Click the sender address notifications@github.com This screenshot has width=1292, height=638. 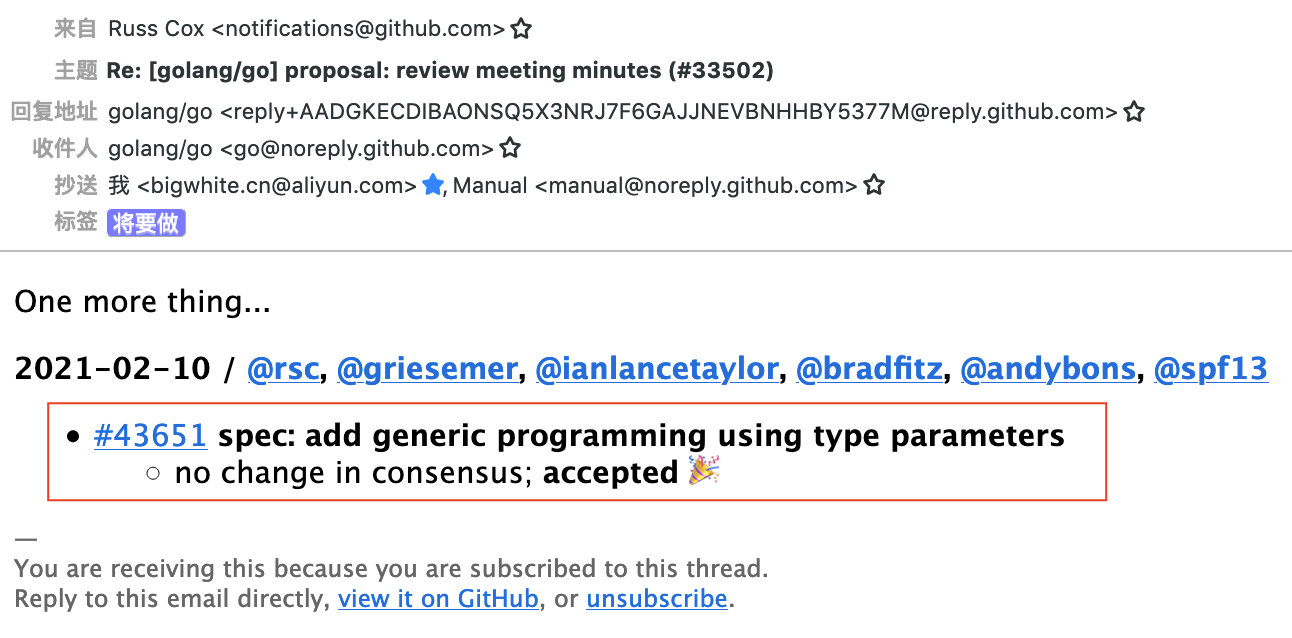pos(359,29)
